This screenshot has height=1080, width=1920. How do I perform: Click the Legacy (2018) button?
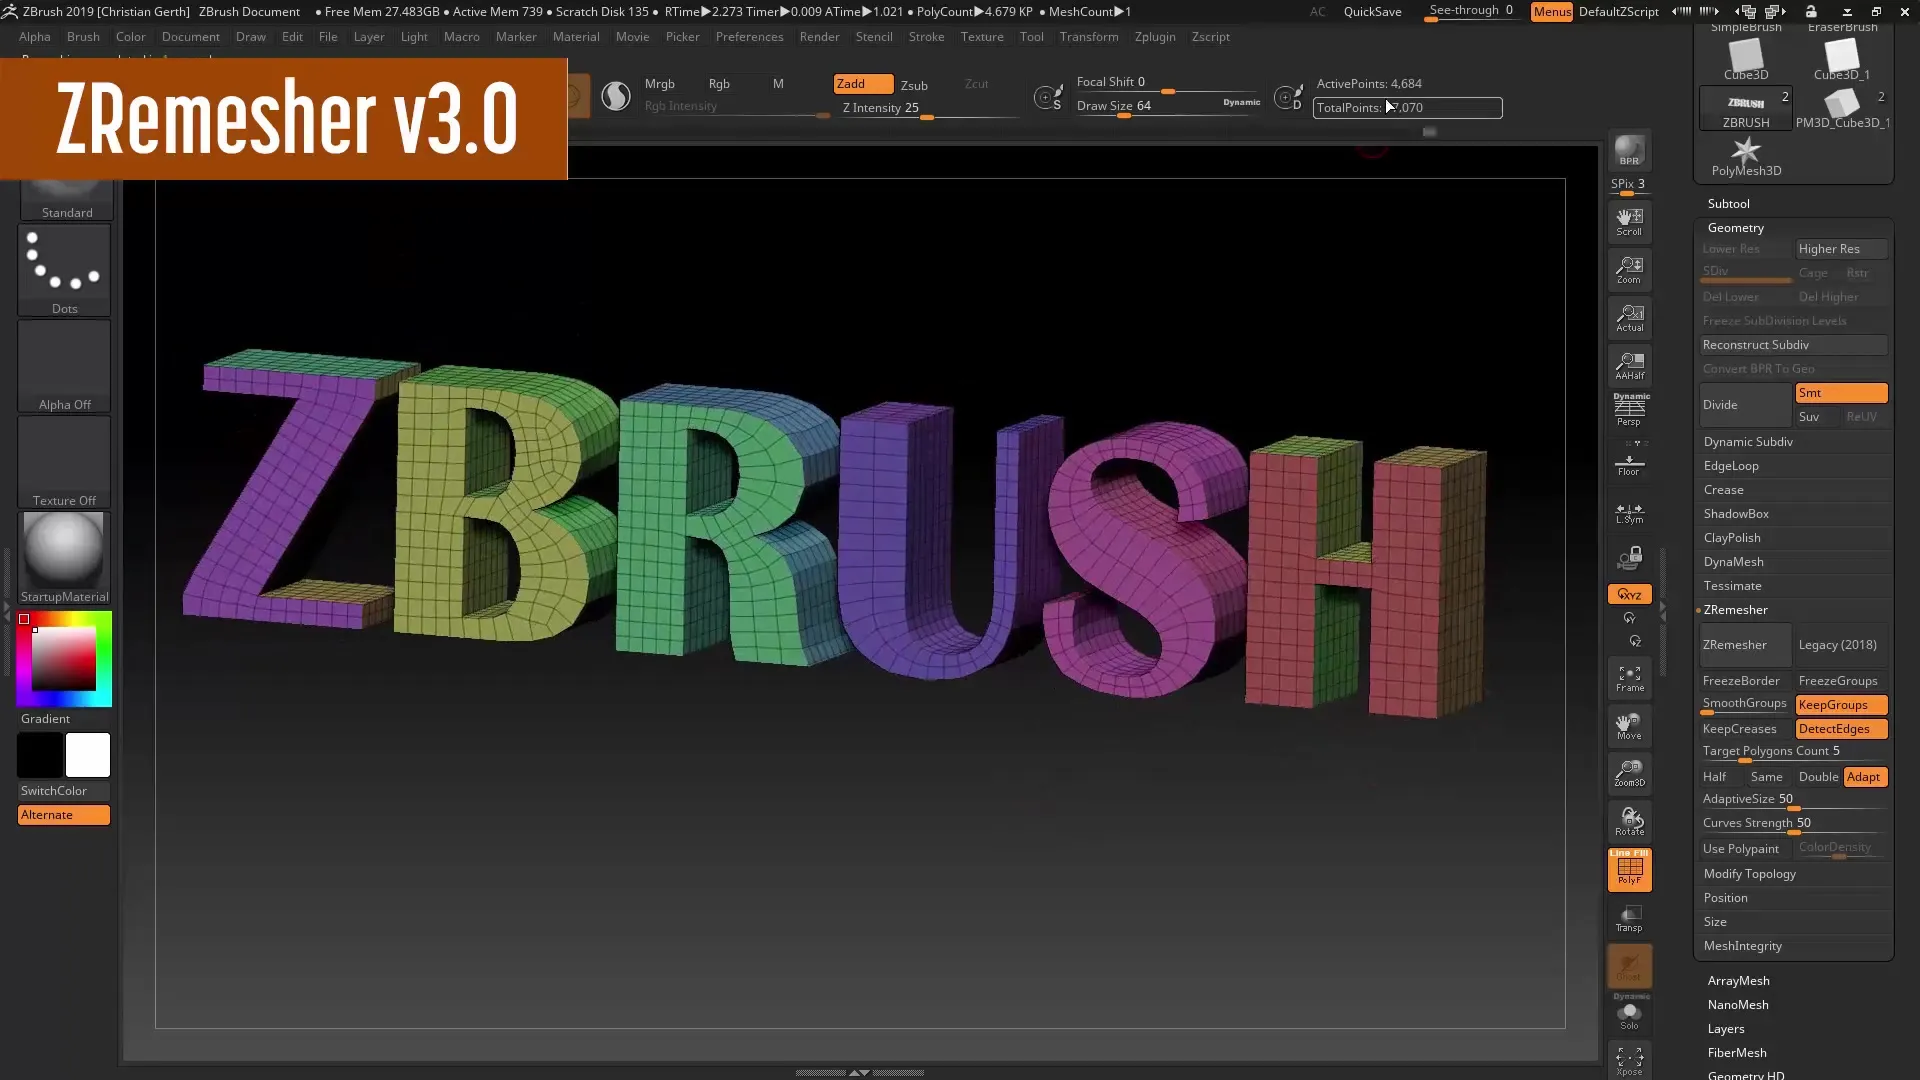click(1841, 645)
